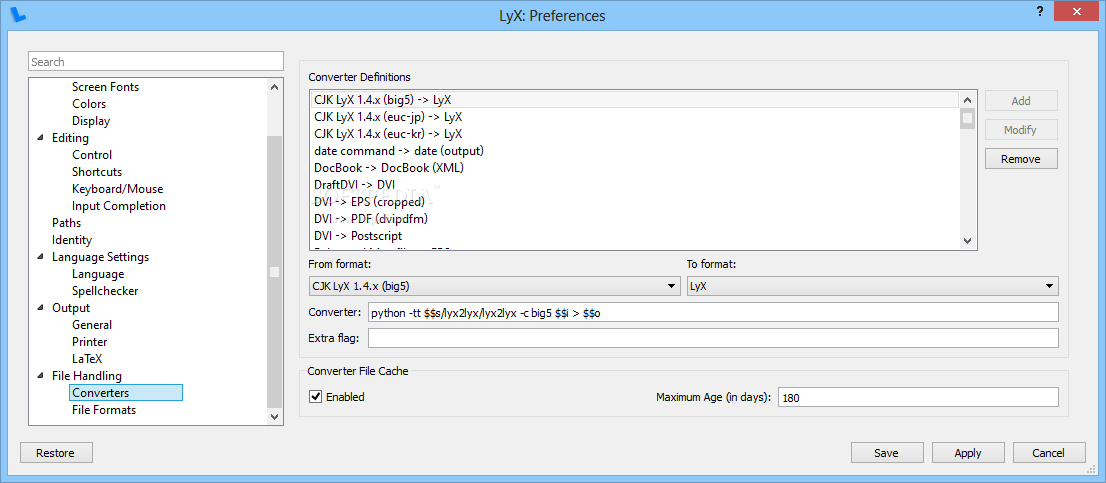1106x483 pixels.
Task: Click the Cancel button
Action: (1049, 453)
